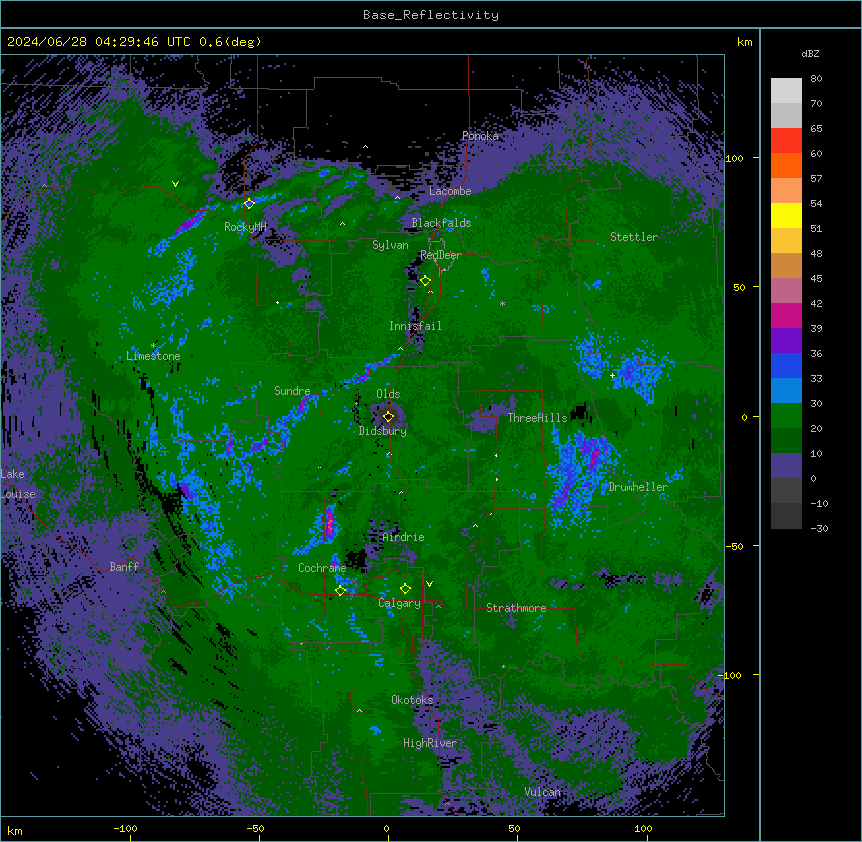Image resolution: width=862 pixels, height=842 pixels.
Task: Click the Lacombe city label
Action: click(x=450, y=191)
